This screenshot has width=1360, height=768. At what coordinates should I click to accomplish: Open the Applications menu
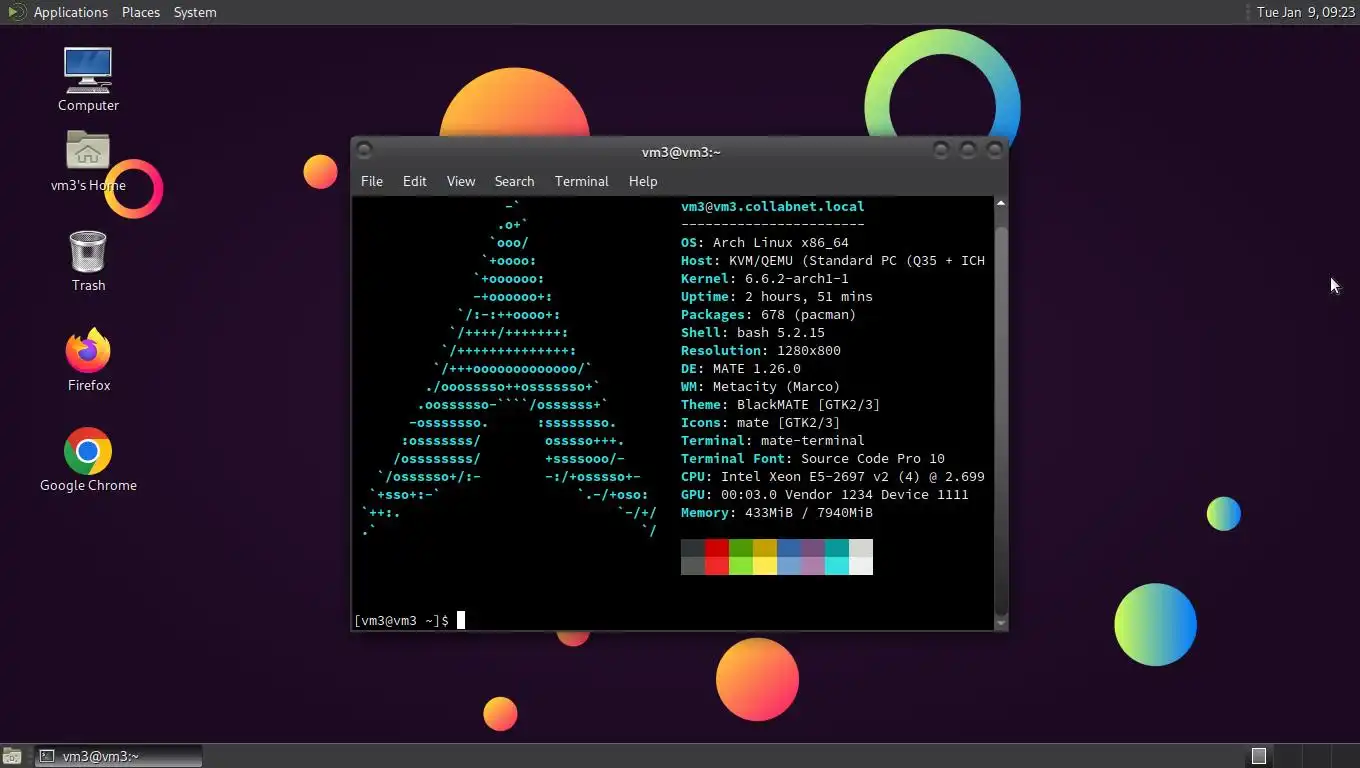point(70,12)
